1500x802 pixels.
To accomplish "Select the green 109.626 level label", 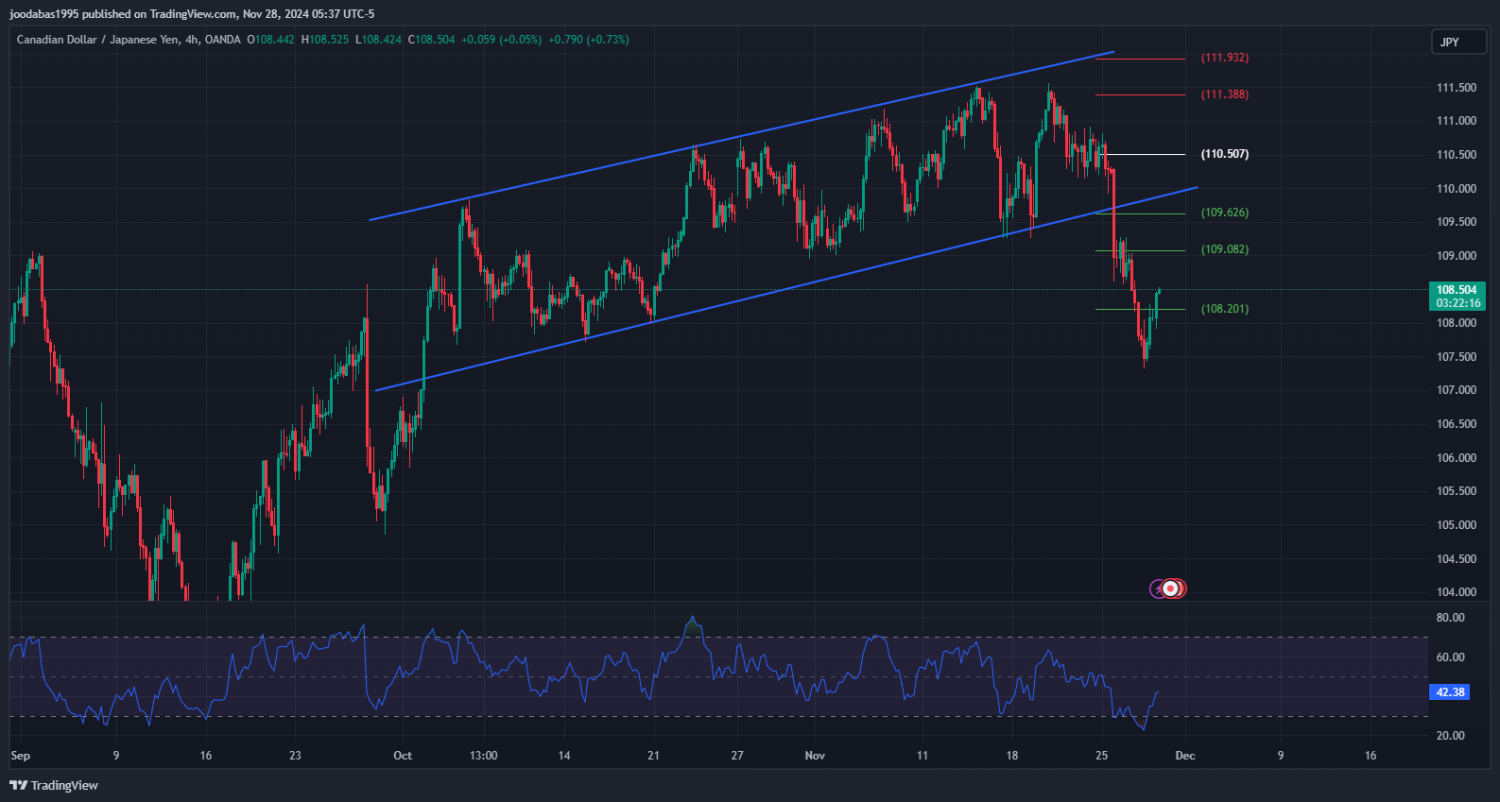I will 1224,213.
